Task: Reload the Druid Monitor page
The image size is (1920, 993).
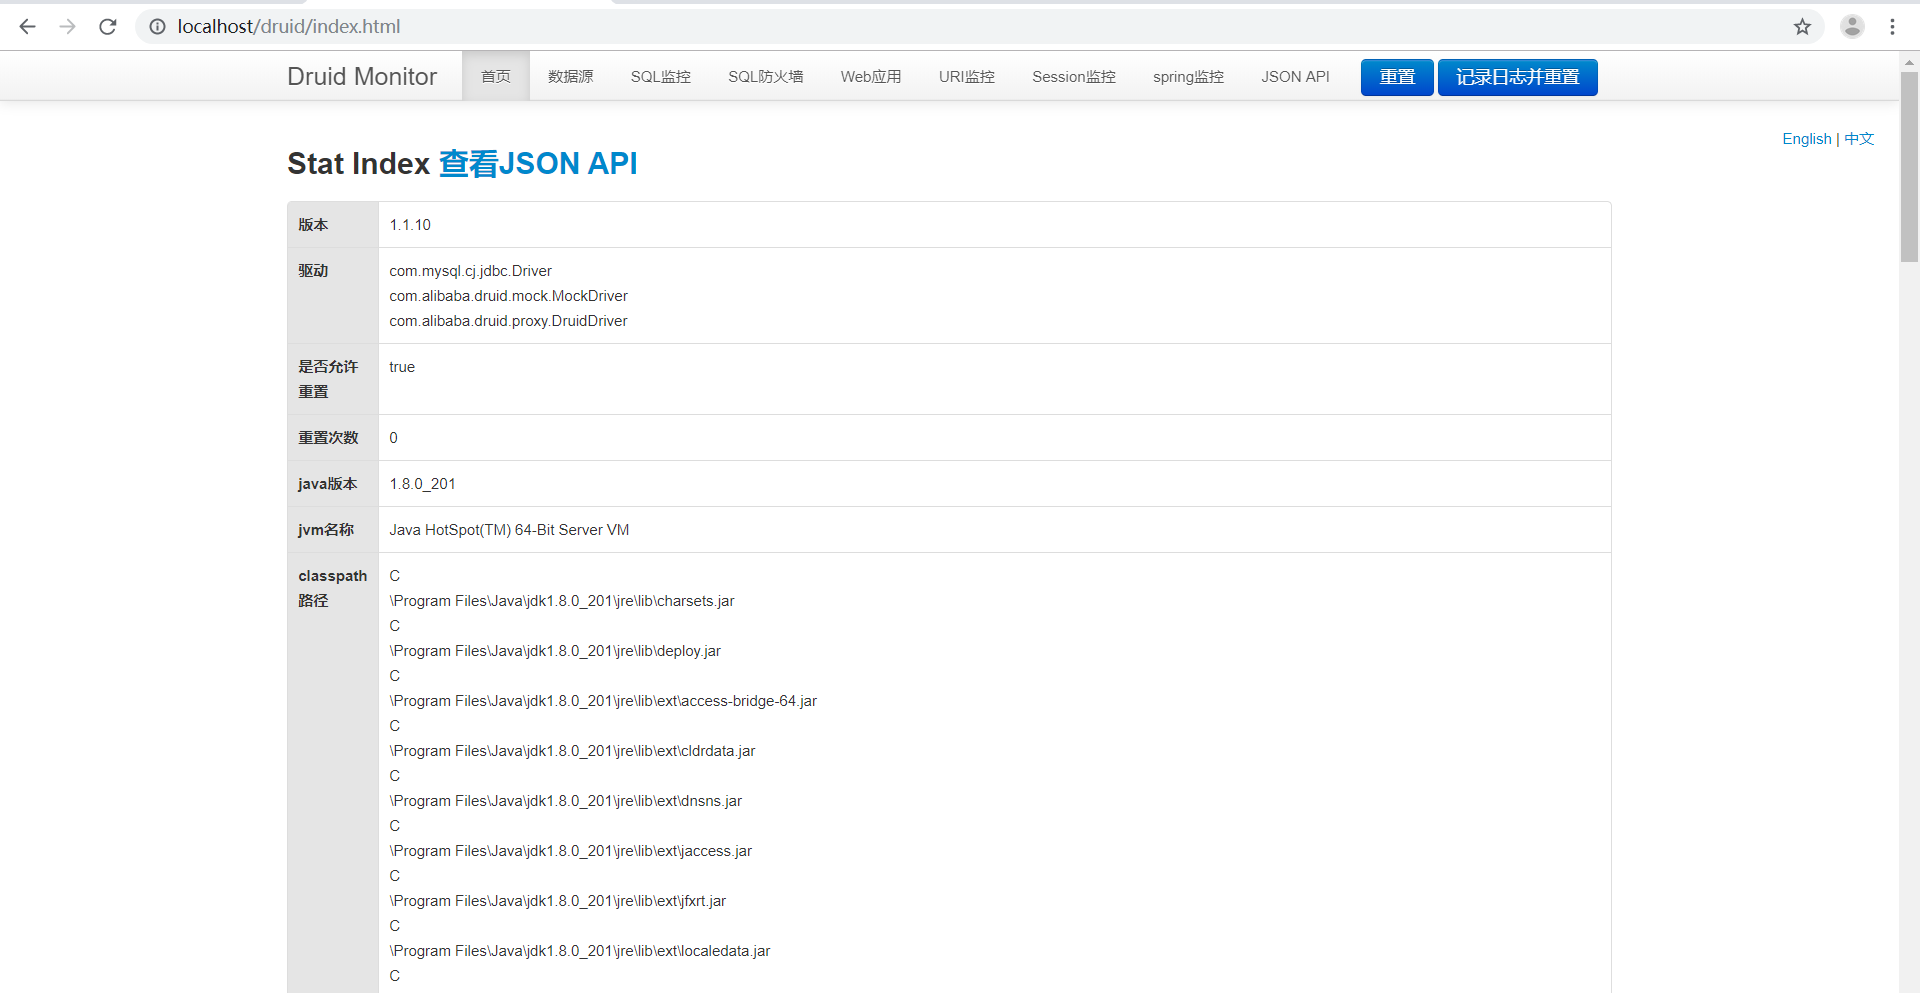Action: pyautogui.click(x=108, y=27)
